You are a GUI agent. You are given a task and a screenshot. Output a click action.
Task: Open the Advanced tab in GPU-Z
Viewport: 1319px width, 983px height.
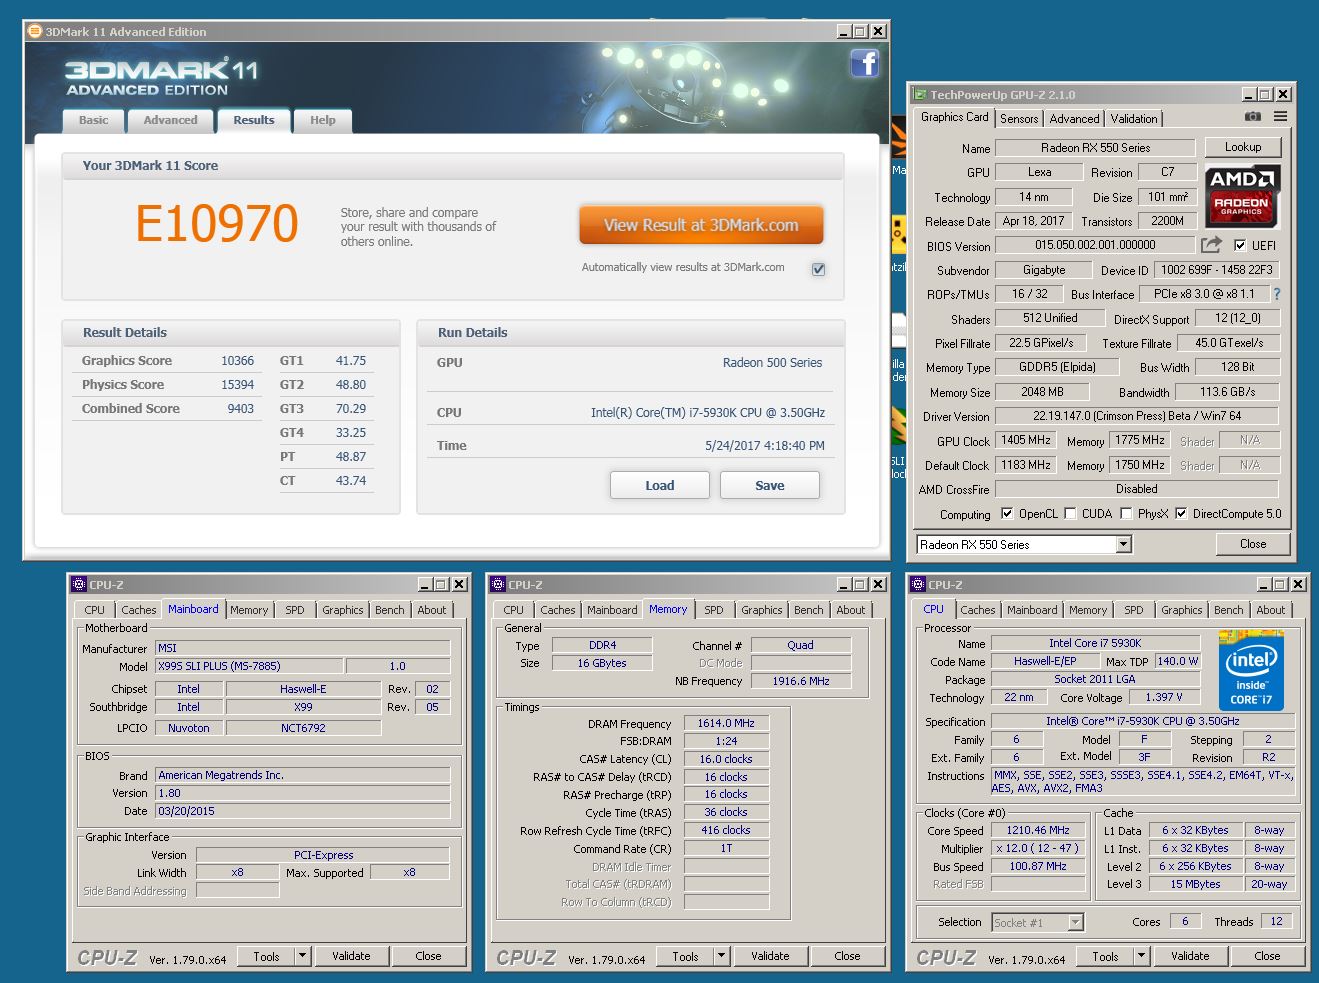click(x=1074, y=118)
